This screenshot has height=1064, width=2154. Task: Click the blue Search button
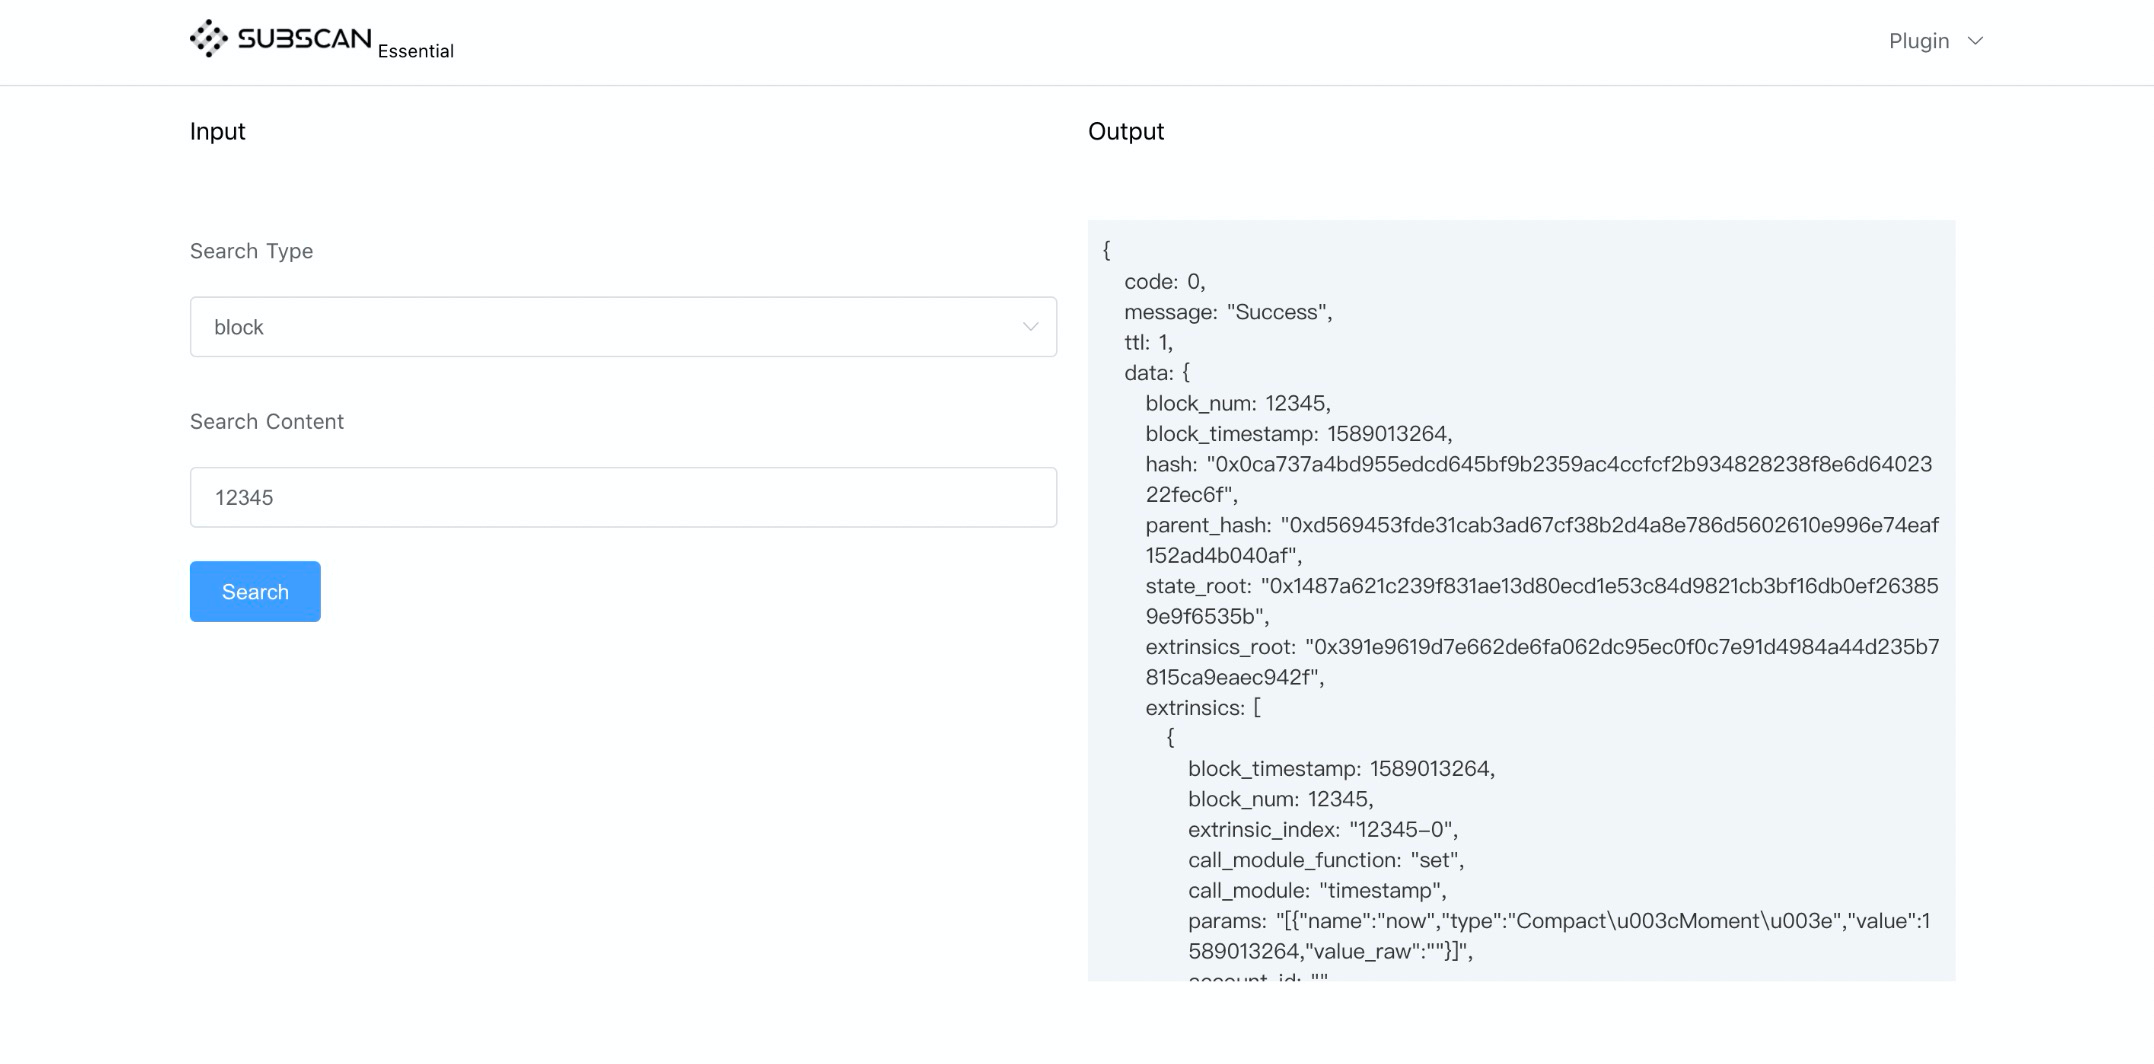tap(255, 591)
